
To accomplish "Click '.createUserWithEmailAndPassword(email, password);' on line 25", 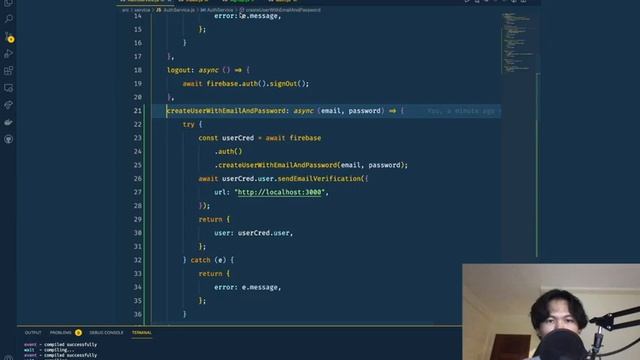I will (x=311, y=165).
